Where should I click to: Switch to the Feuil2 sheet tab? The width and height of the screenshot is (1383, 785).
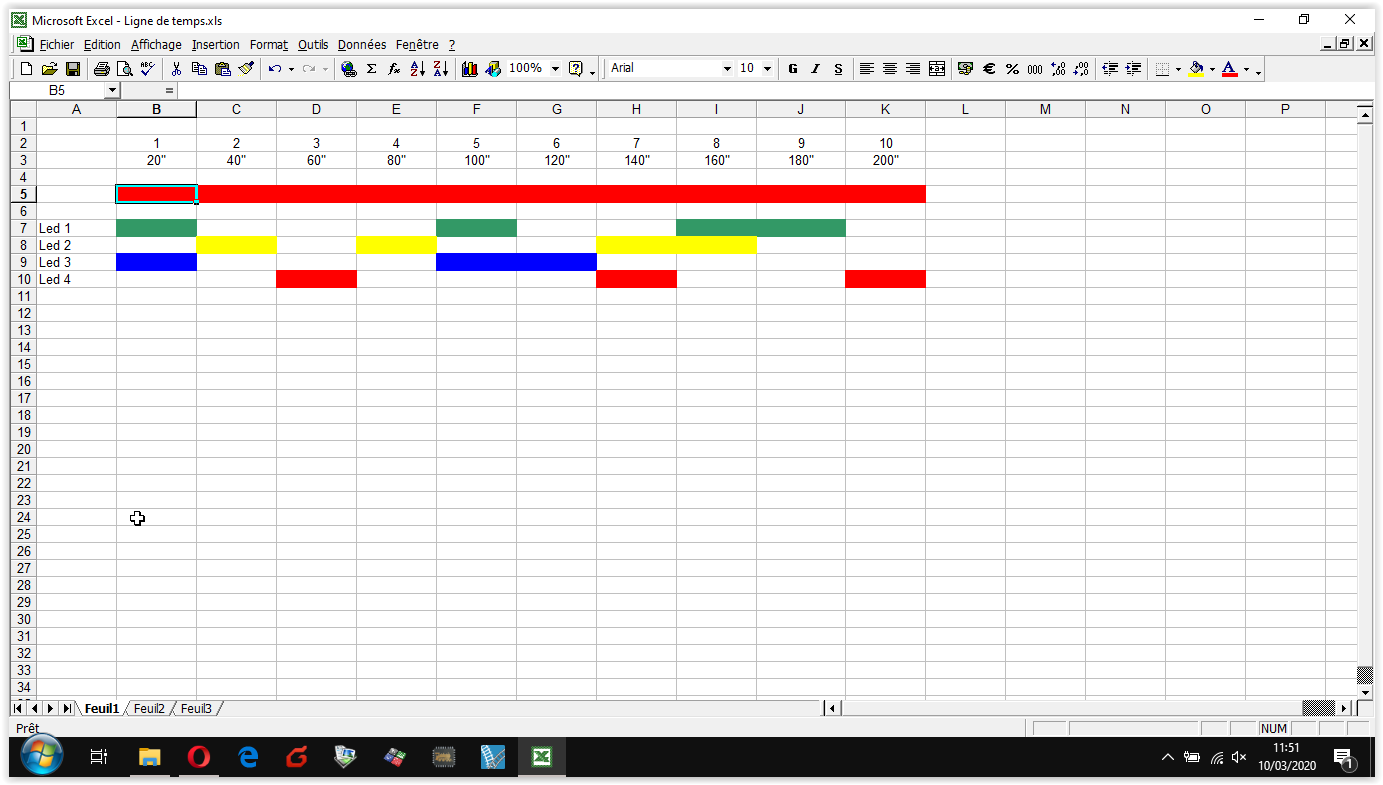(149, 708)
